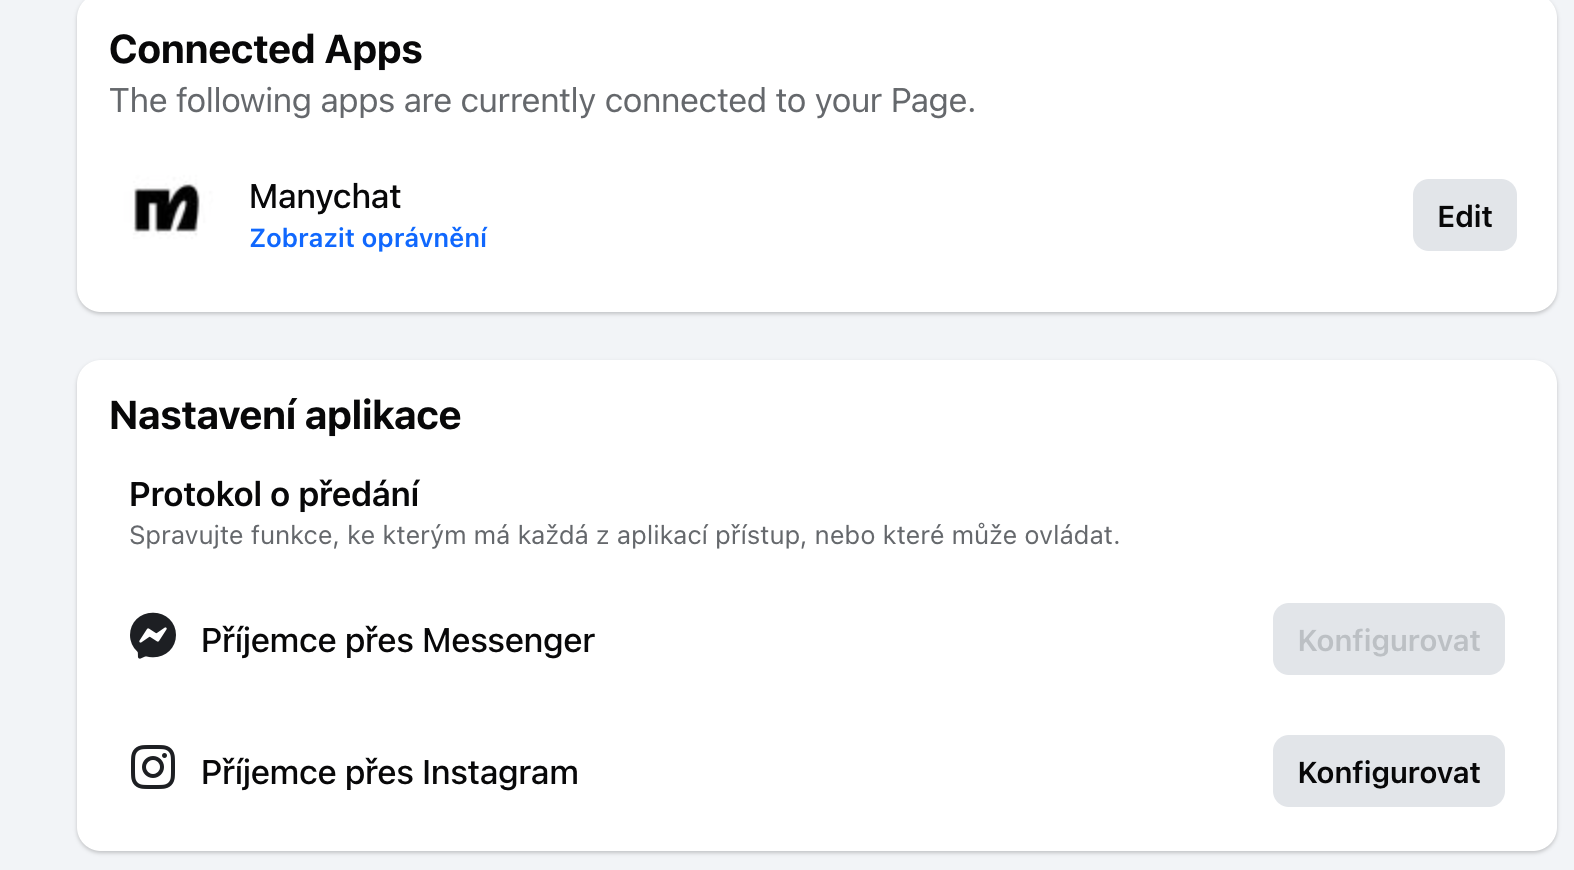Click the Nastavení aplikace heading
The width and height of the screenshot is (1574, 870).
coord(285,415)
